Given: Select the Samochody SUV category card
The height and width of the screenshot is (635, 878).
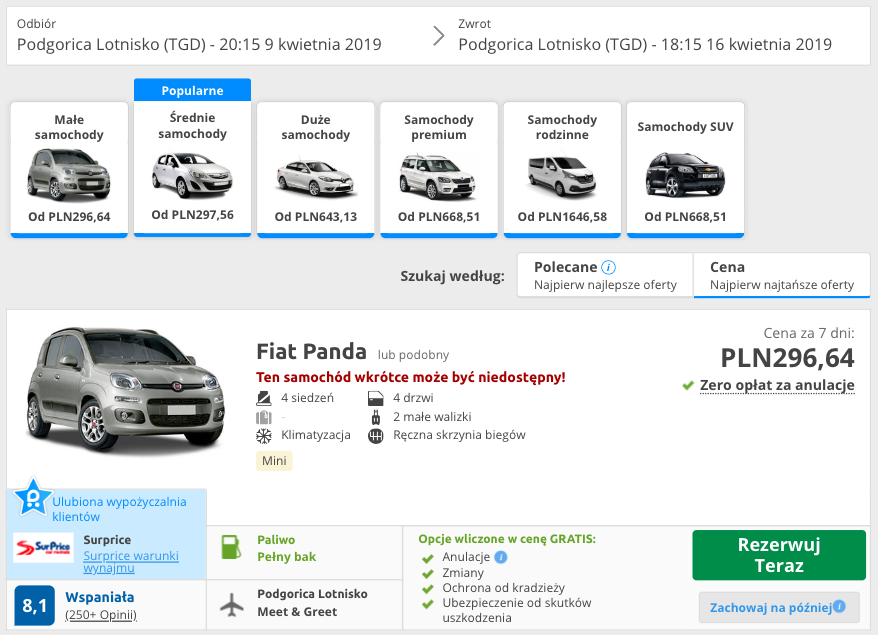Looking at the screenshot, I should pyautogui.click(x=685, y=169).
